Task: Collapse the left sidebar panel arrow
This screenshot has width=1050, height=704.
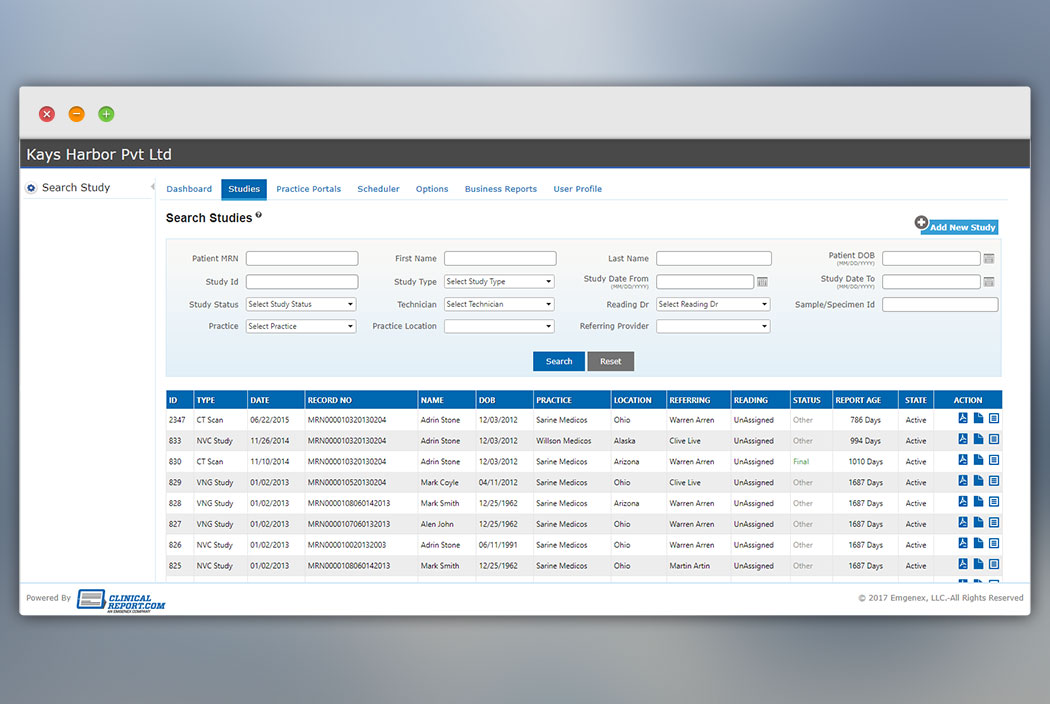Action: pyautogui.click(x=153, y=187)
